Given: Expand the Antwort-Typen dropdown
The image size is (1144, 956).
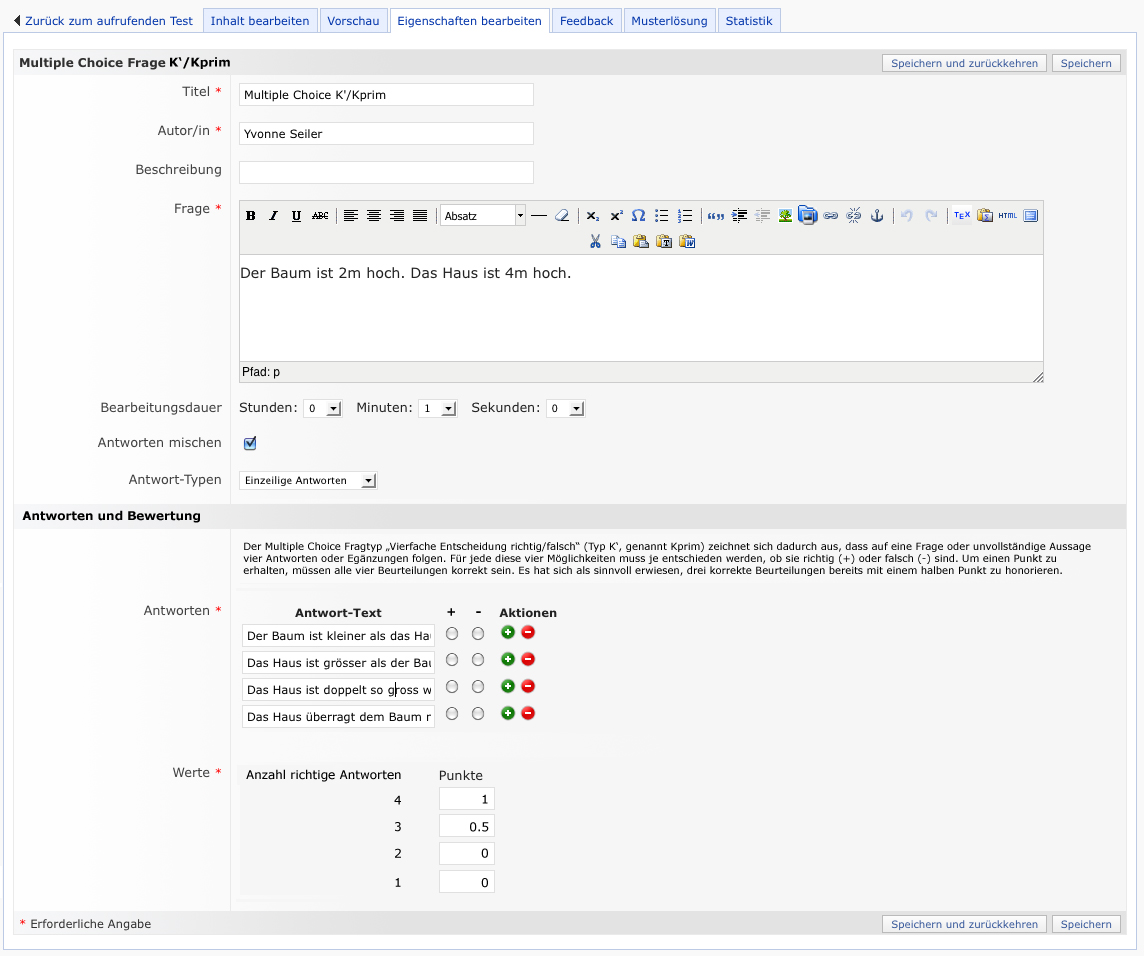Looking at the screenshot, I should 309,481.
